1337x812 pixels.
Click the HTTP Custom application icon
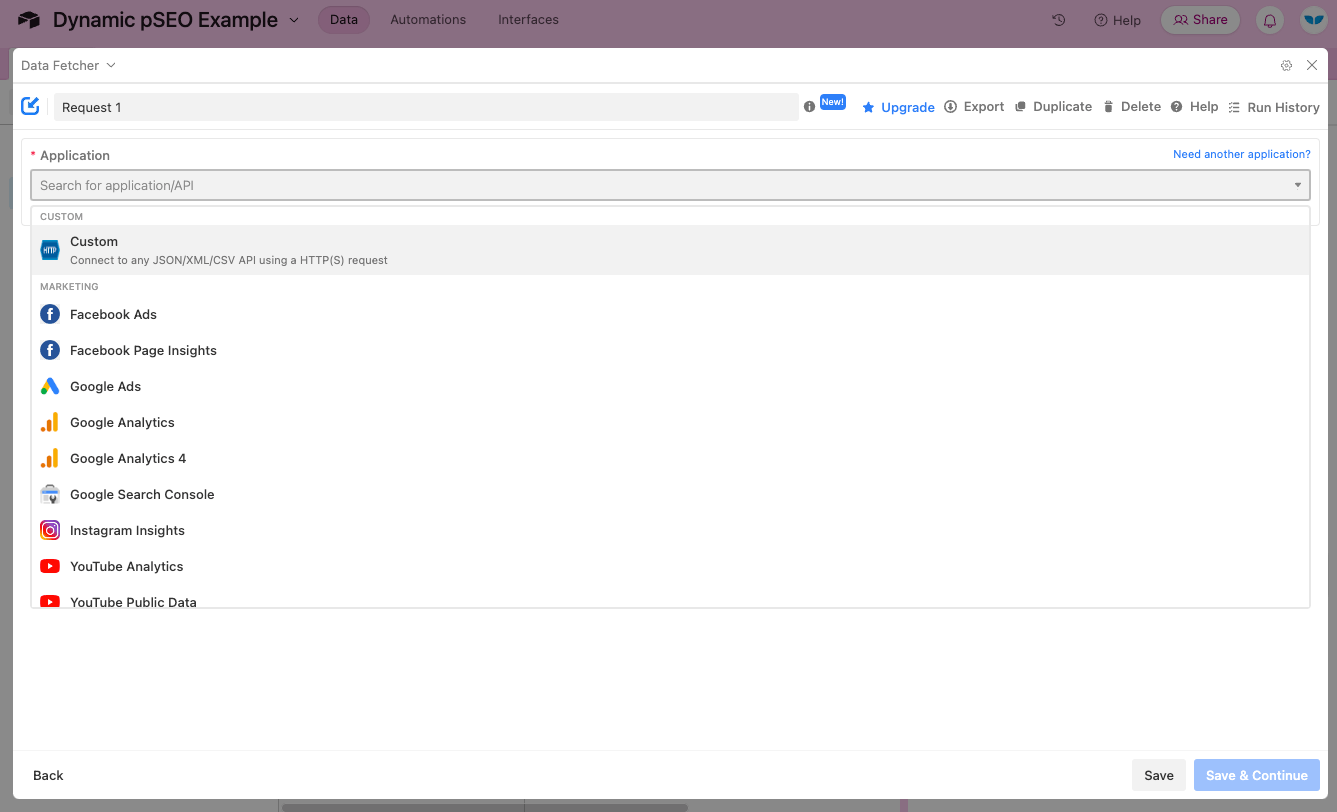click(50, 250)
